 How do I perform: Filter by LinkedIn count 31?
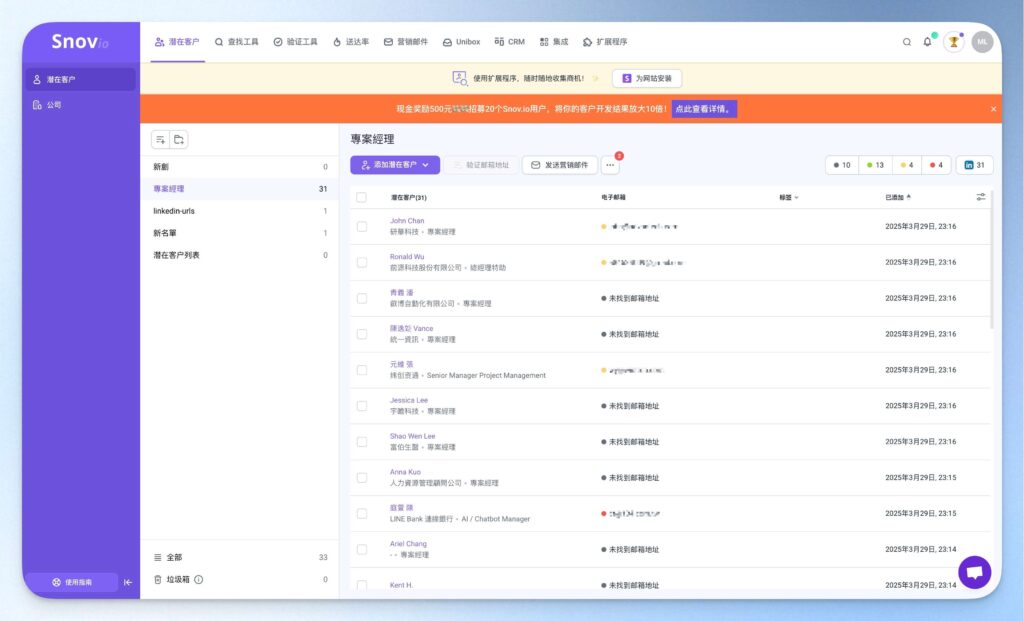coord(974,165)
